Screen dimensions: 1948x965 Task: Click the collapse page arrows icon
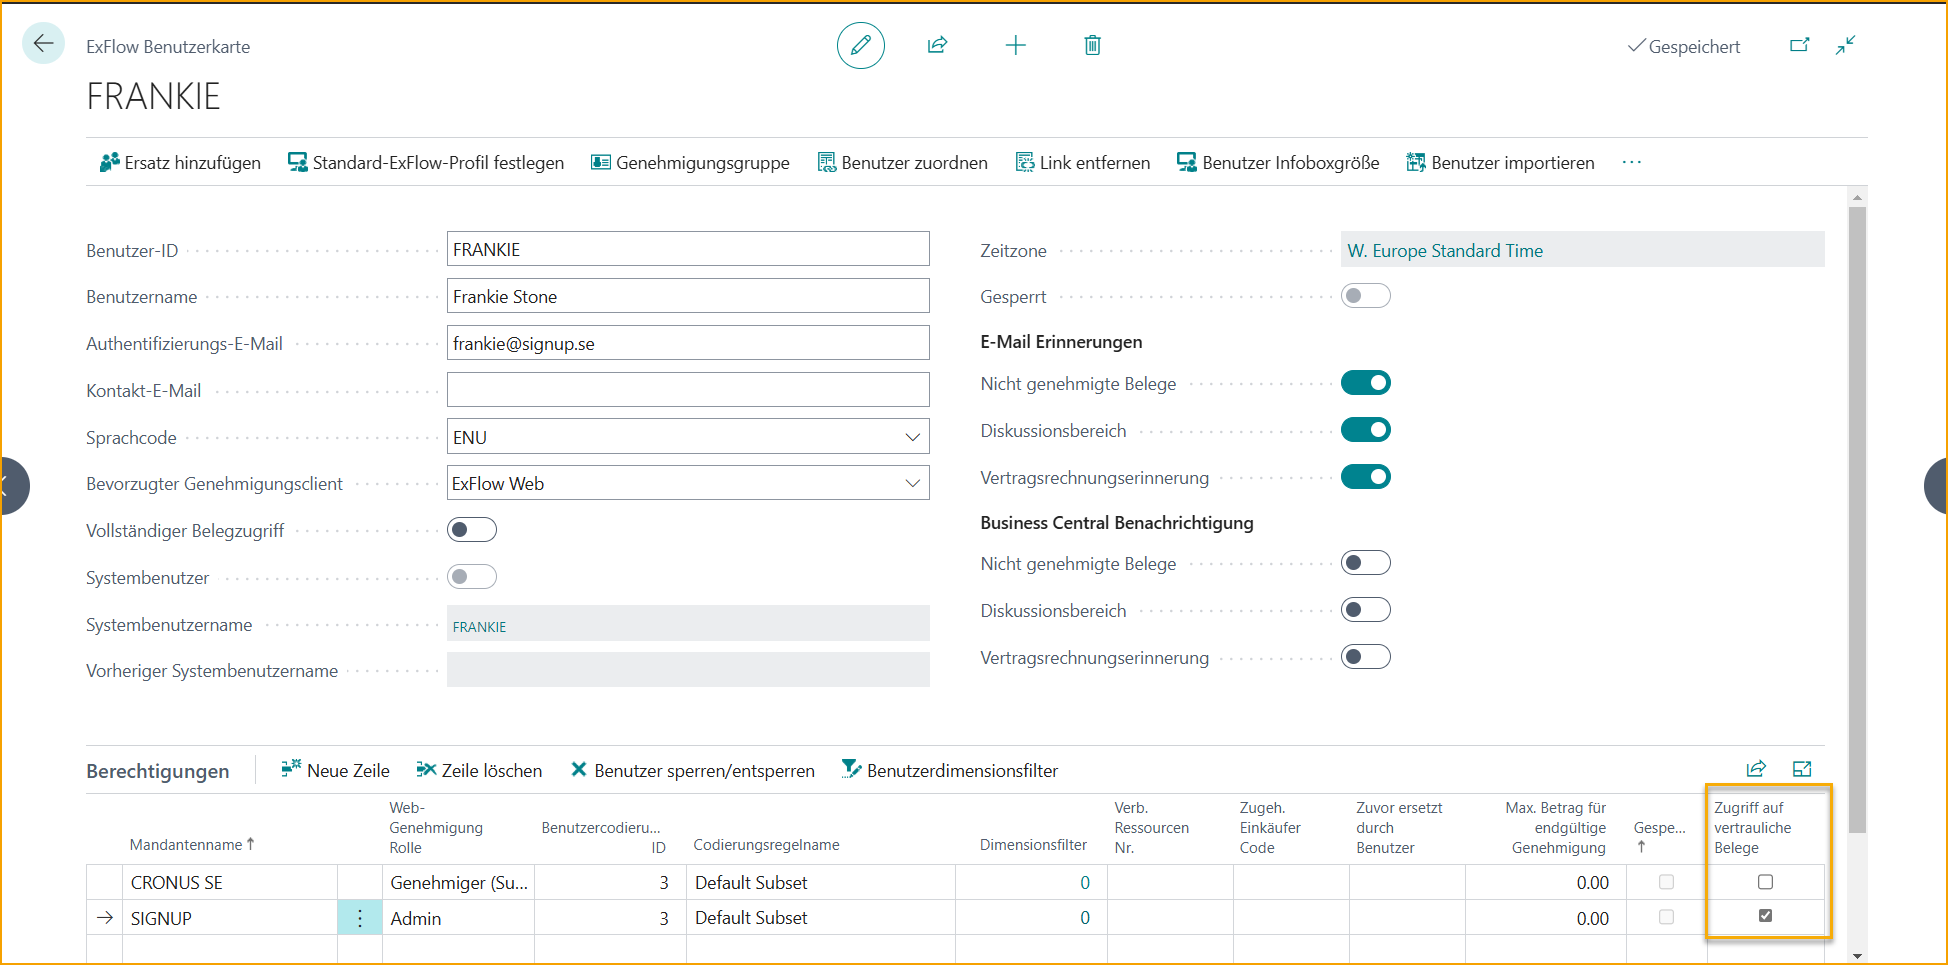(1845, 45)
